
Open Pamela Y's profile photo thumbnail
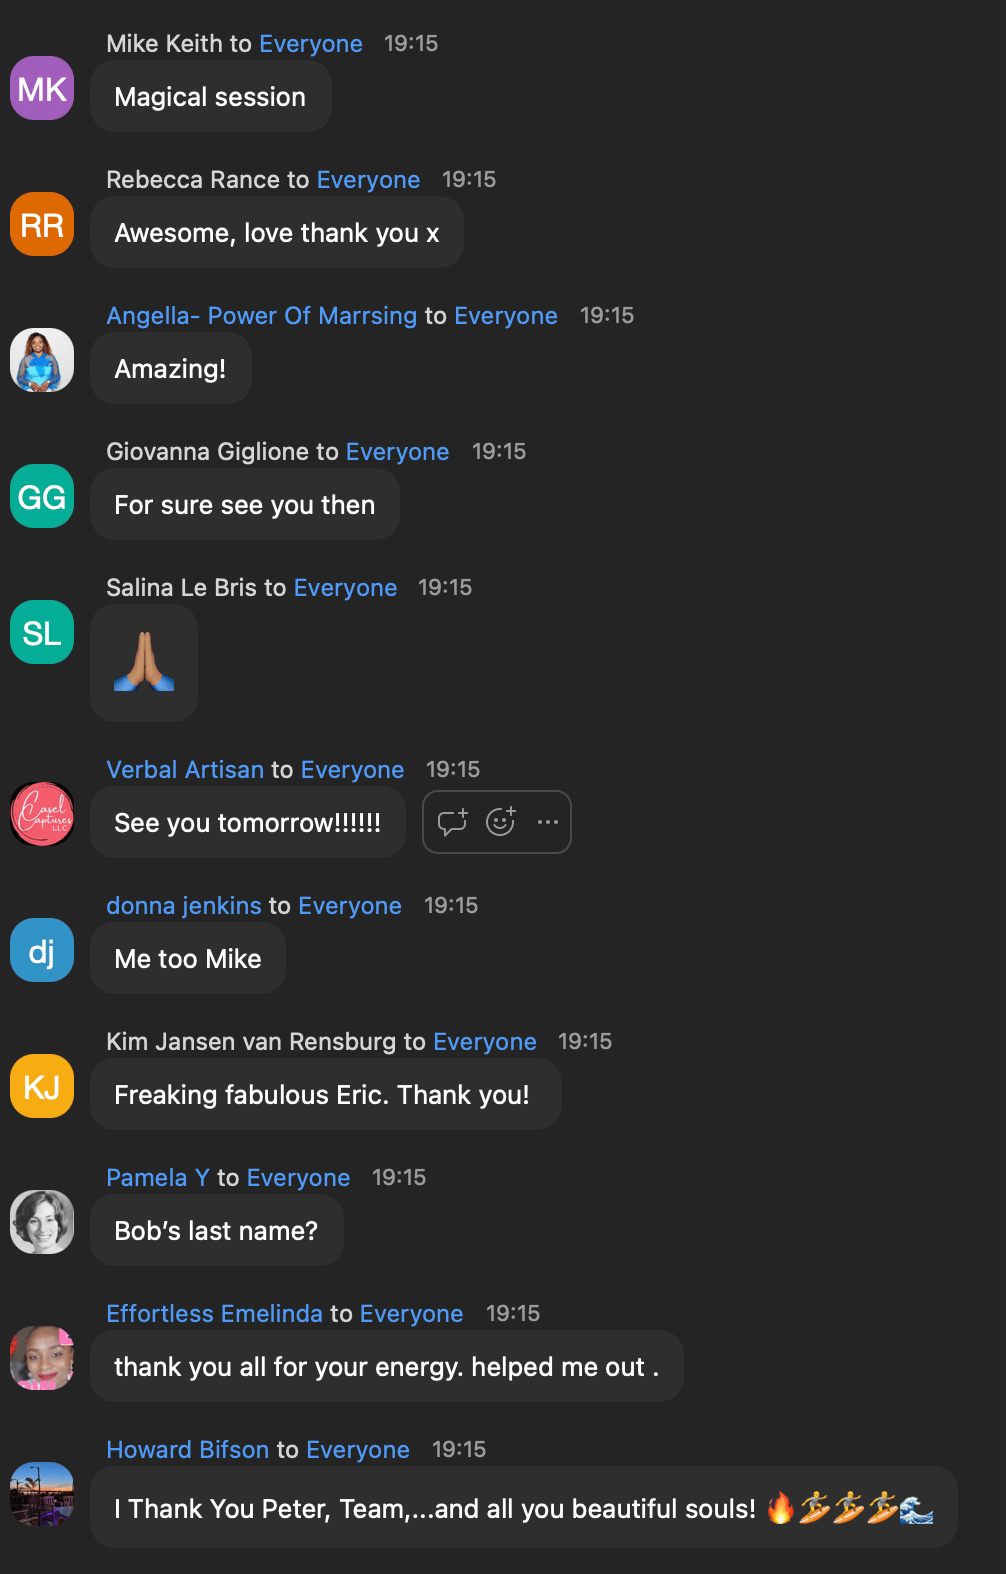click(x=42, y=1223)
